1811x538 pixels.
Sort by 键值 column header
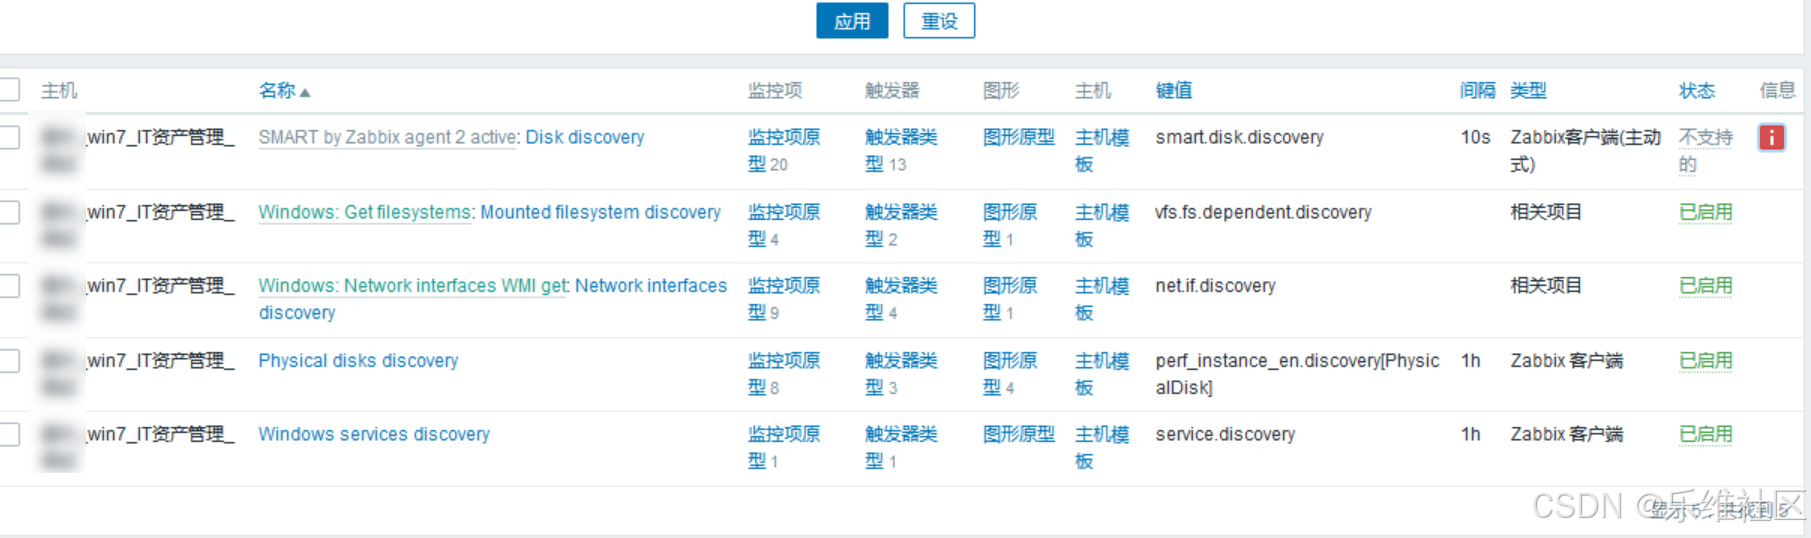[x=1174, y=91]
